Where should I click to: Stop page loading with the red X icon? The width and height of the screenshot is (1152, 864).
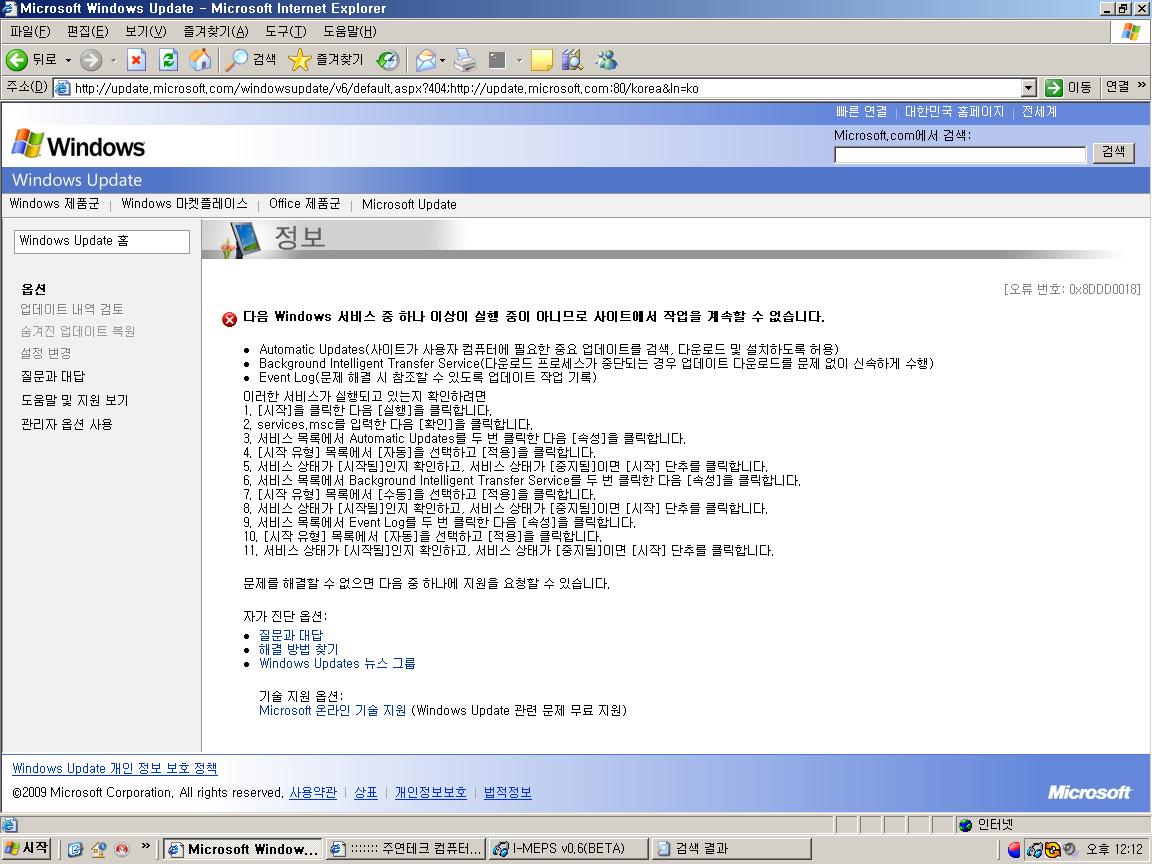coord(136,60)
